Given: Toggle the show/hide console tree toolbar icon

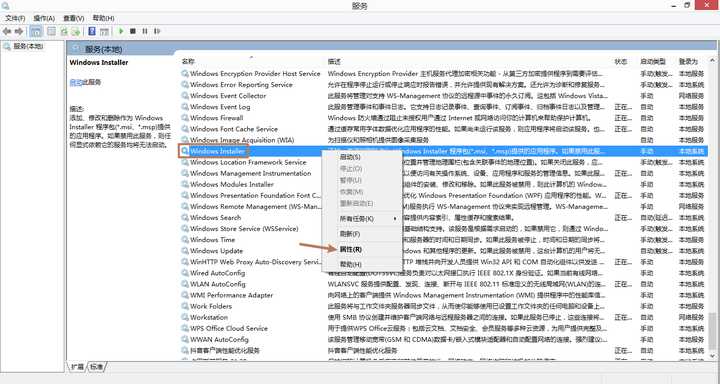Looking at the screenshot, I should (36, 31).
